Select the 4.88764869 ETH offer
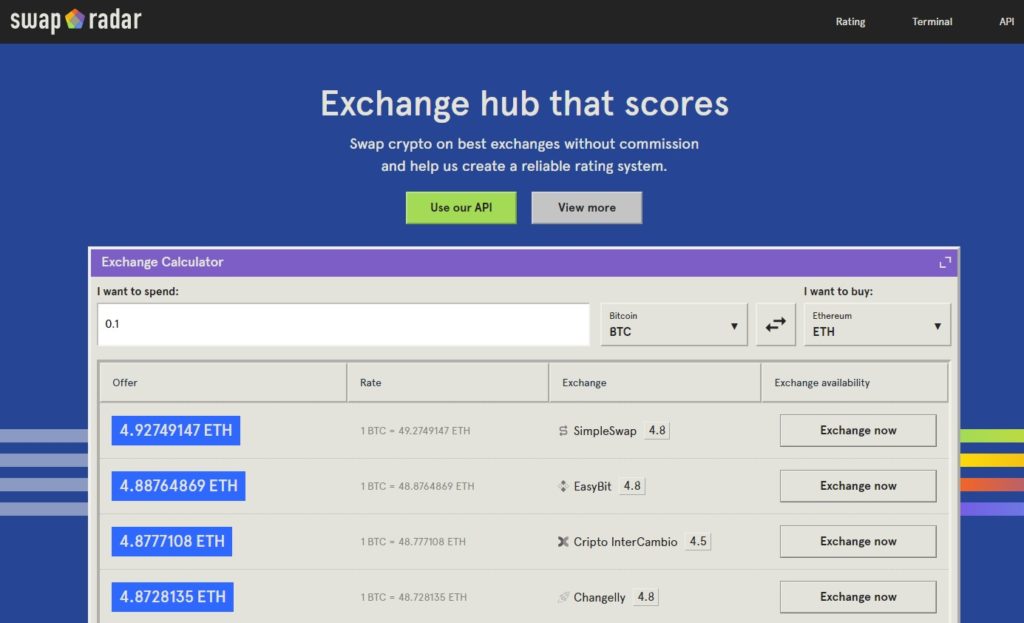Screen dimensions: 1024x623 click(x=178, y=486)
